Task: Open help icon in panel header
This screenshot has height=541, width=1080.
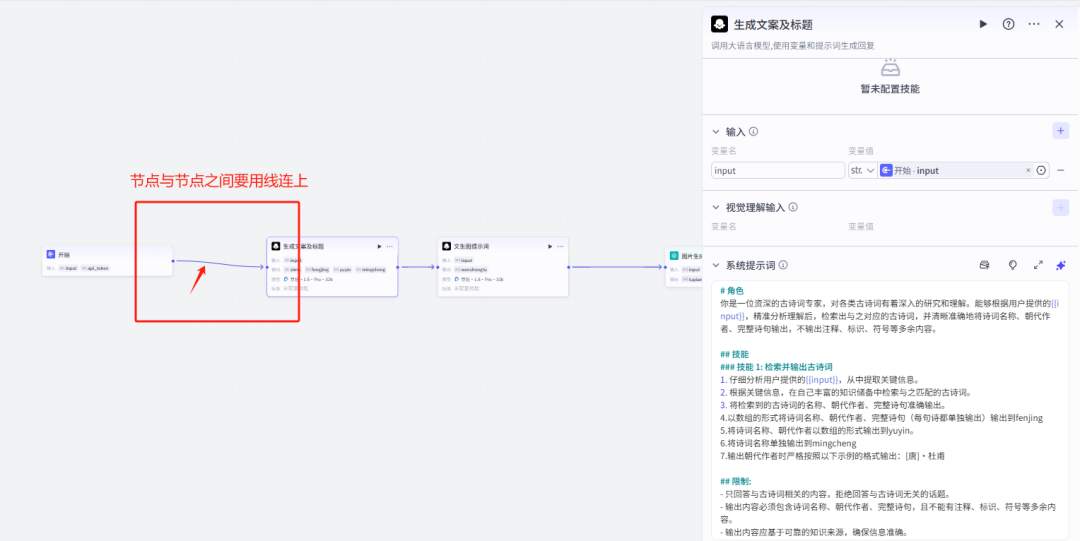Action: click(1008, 24)
